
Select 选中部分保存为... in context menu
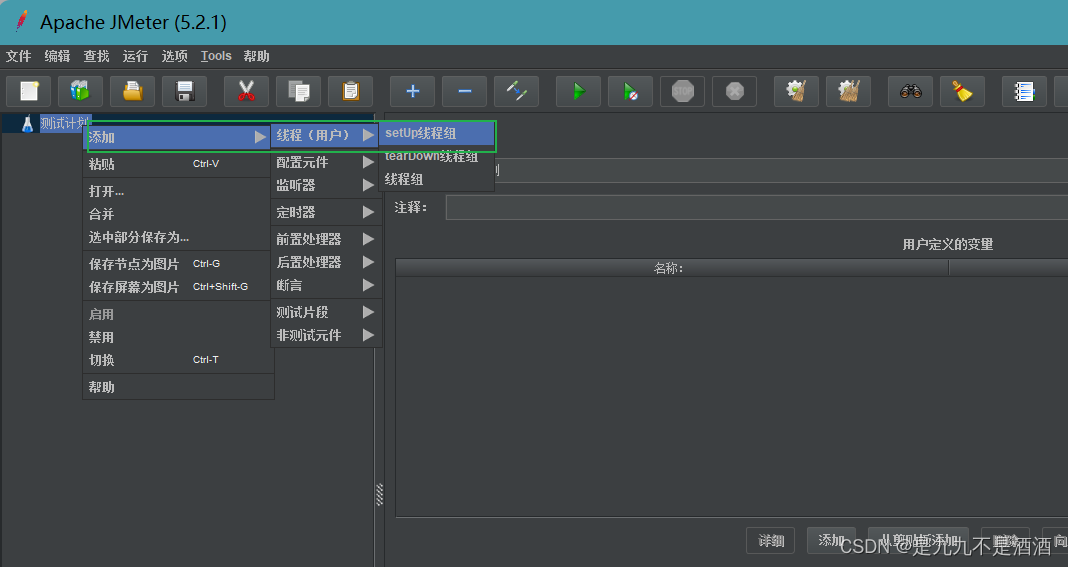178,237
